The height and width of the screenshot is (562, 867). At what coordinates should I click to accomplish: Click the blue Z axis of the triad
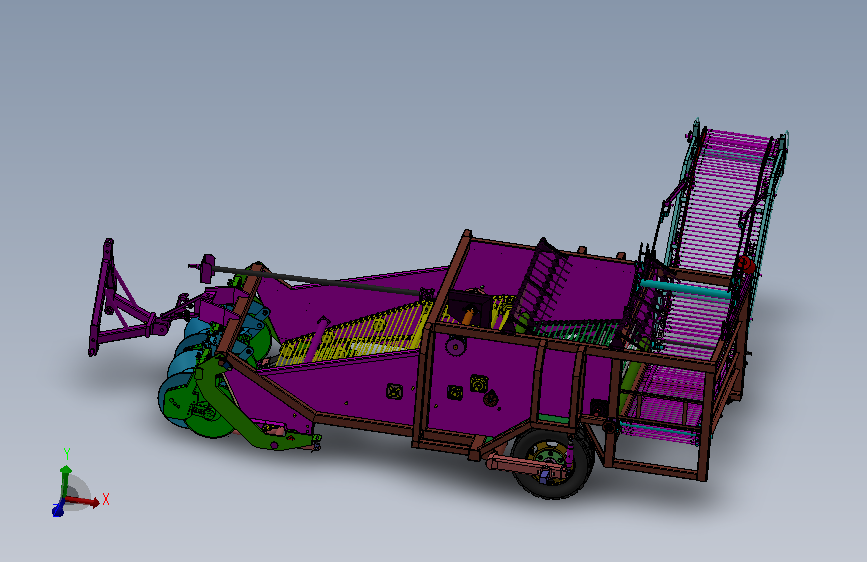point(58,509)
